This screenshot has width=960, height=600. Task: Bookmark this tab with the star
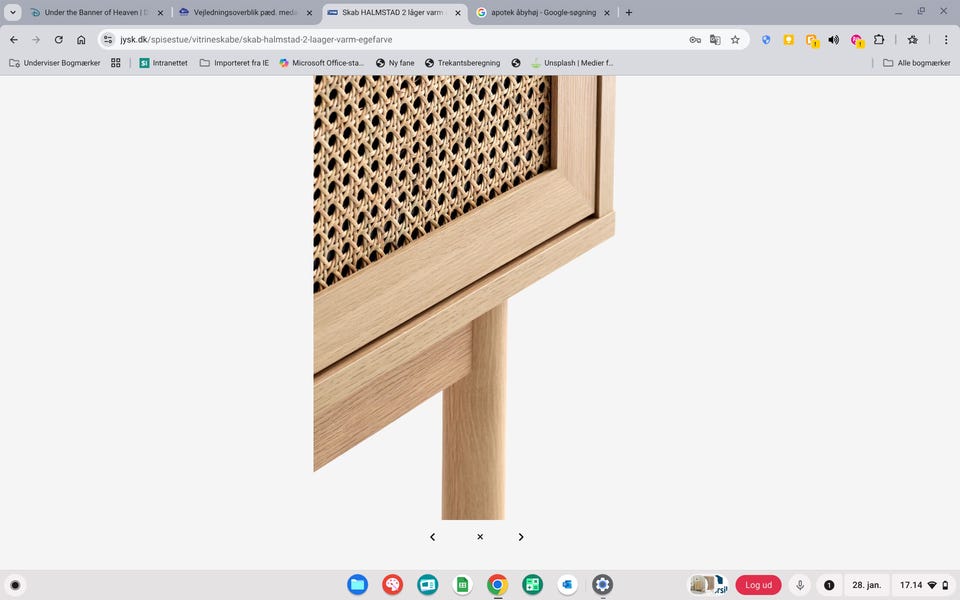coord(735,40)
